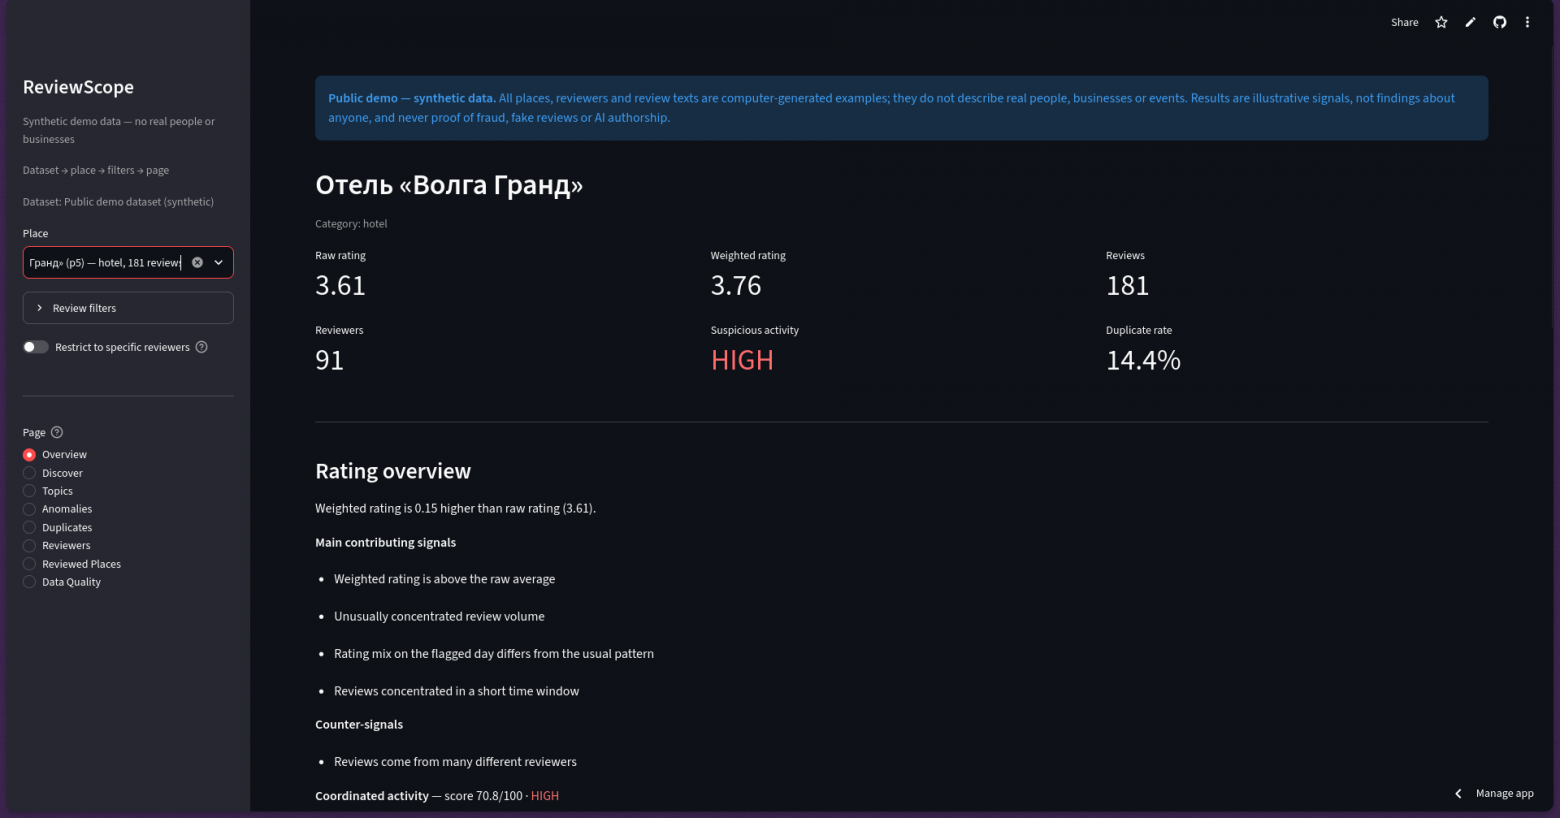Click the duplicate rate 14.4%
1560x818 pixels.
(1143, 360)
